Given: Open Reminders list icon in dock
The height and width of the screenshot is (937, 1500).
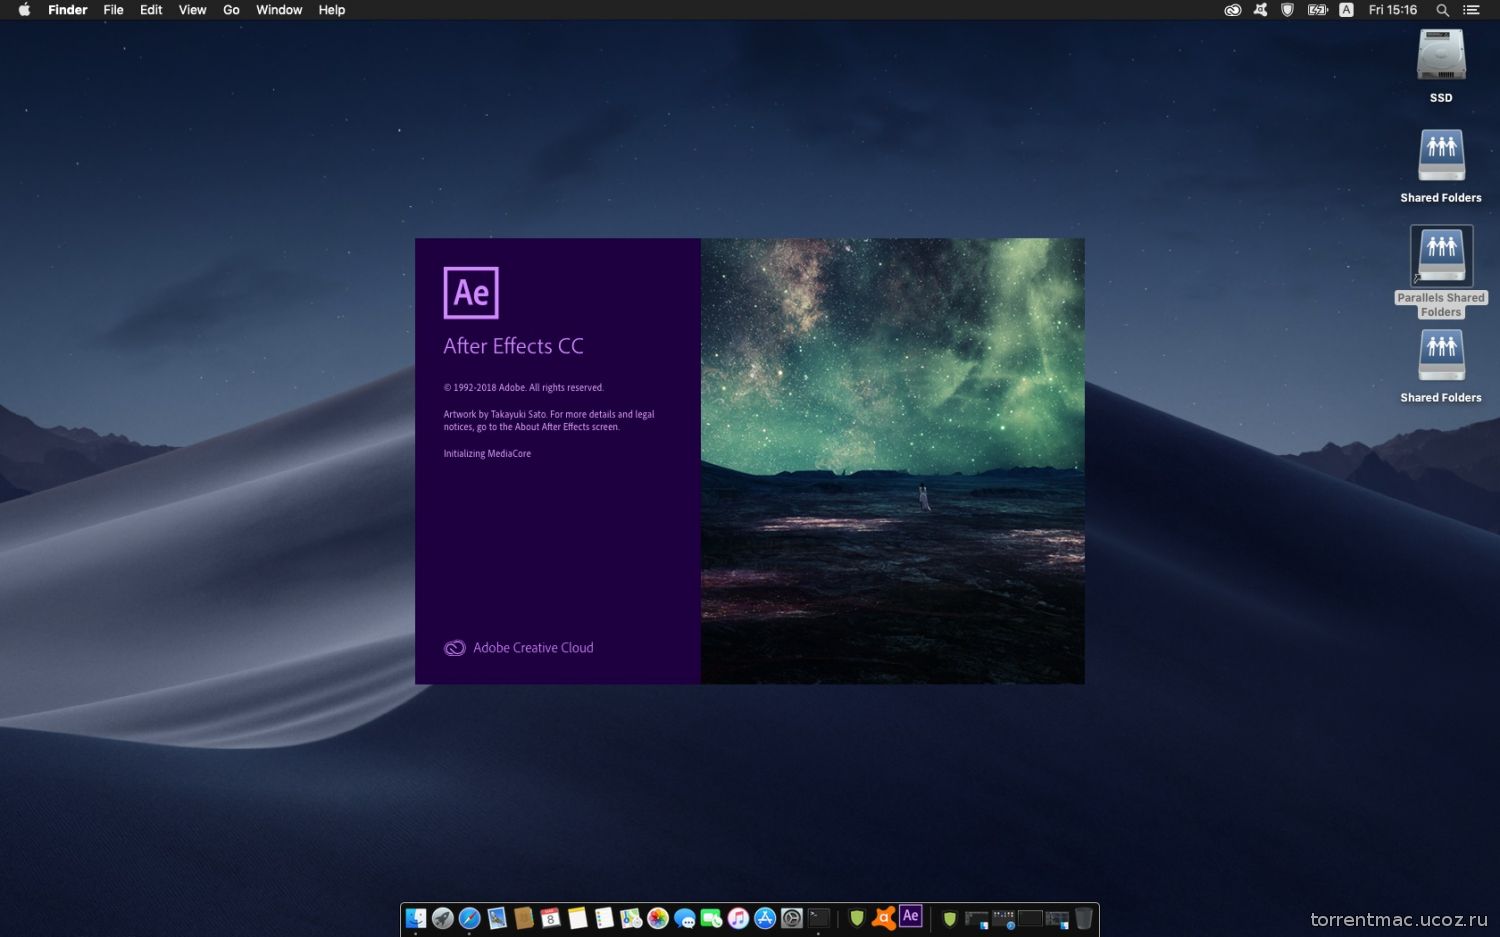Looking at the screenshot, I should pos(604,918).
